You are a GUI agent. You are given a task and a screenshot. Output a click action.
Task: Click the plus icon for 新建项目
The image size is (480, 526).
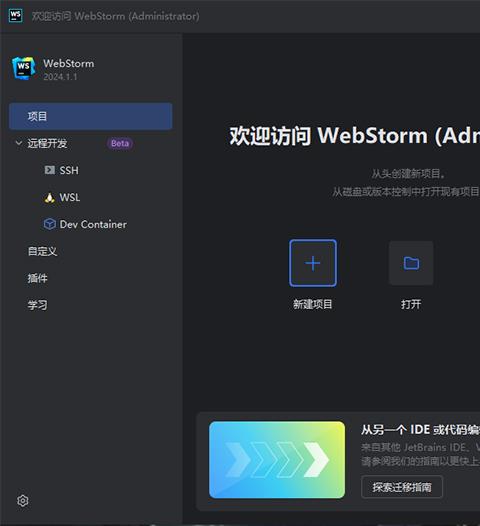click(x=313, y=263)
